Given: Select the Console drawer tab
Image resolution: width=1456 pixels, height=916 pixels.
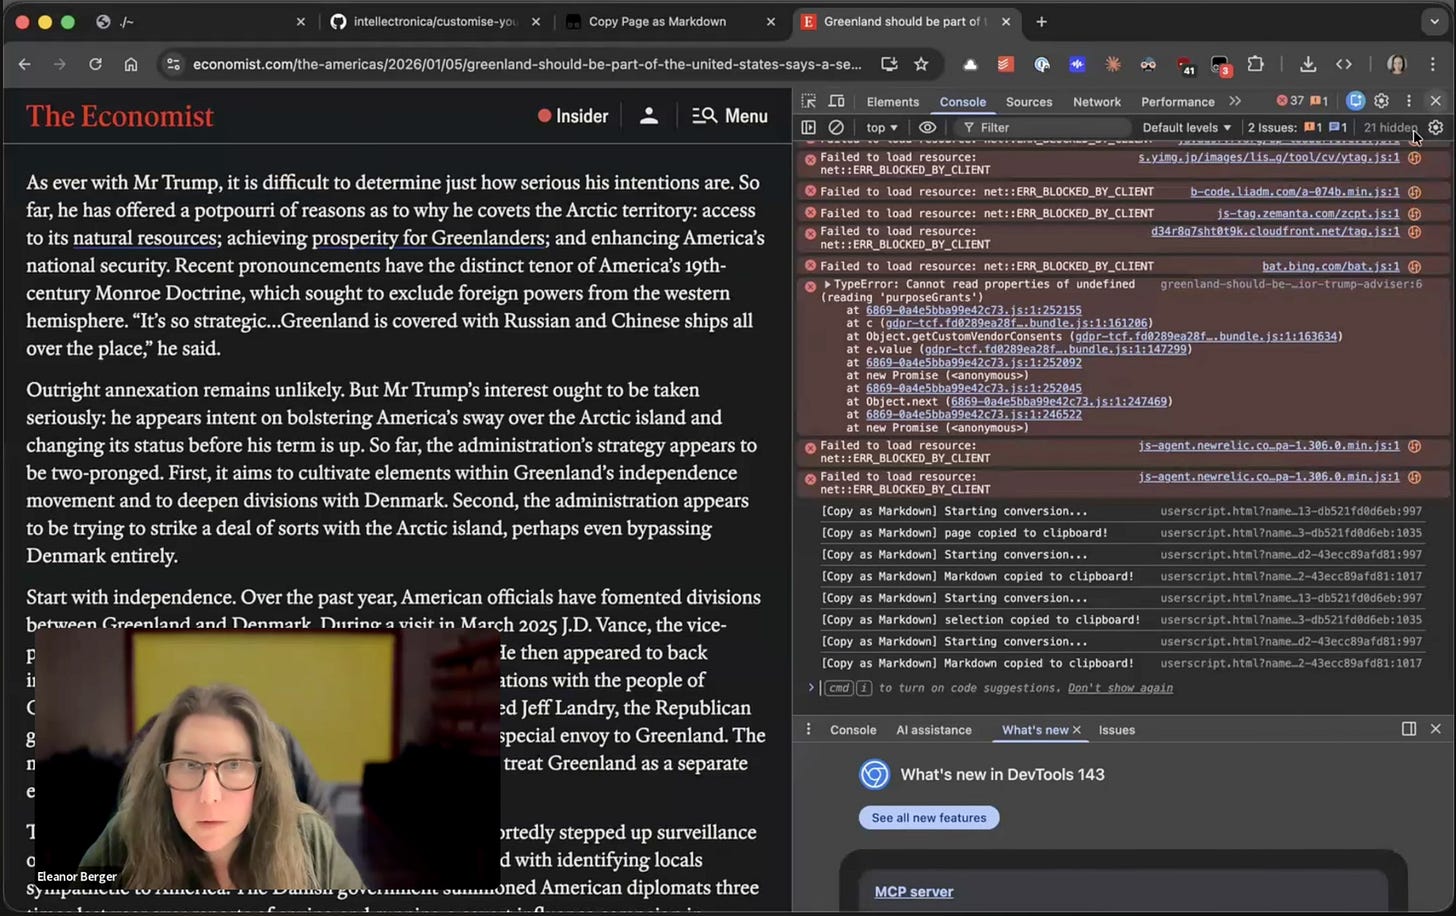Looking at the screenshot, I should (x=852, y=730).
